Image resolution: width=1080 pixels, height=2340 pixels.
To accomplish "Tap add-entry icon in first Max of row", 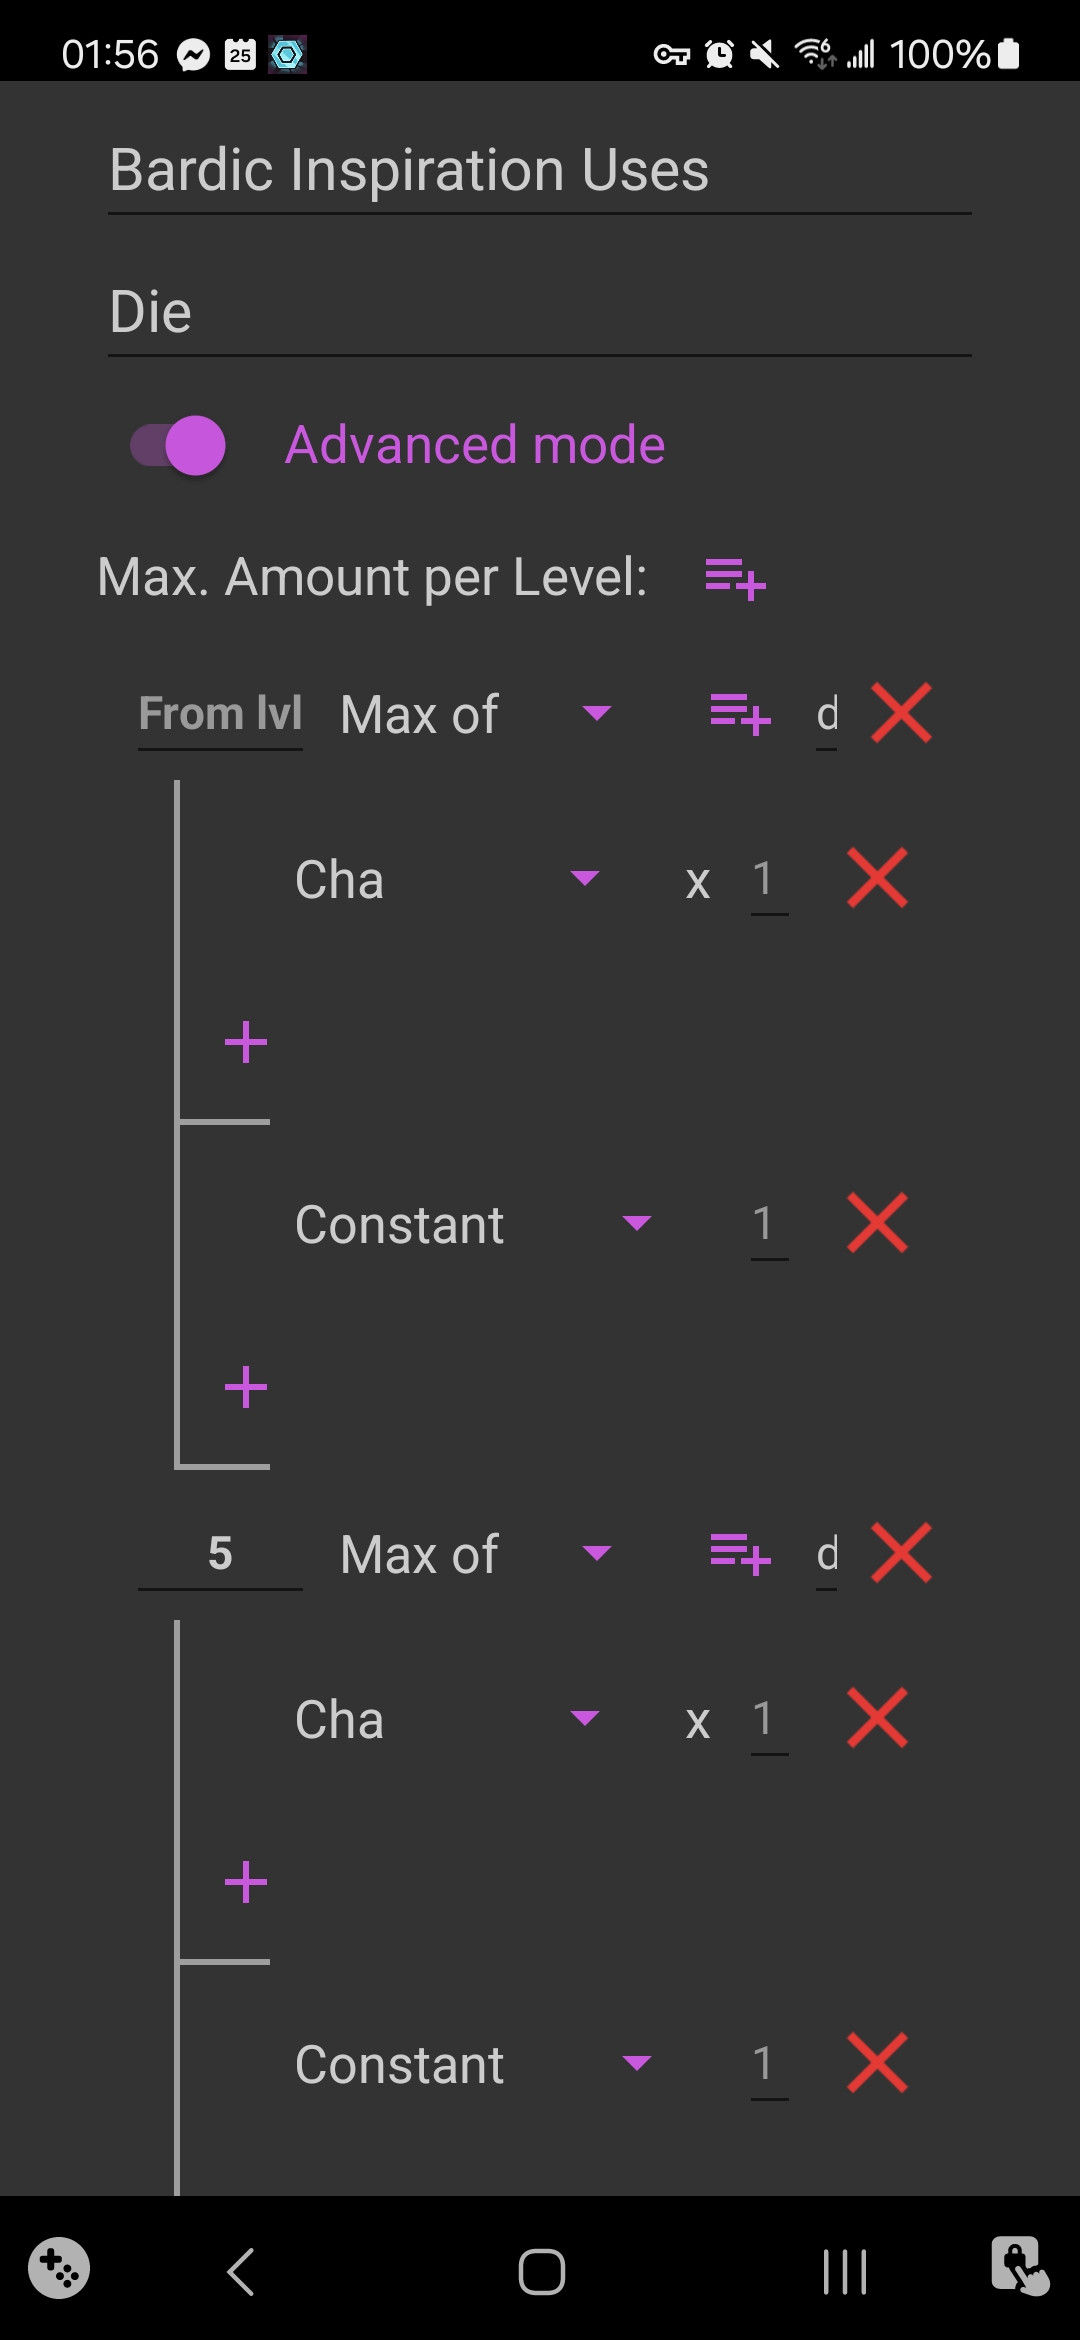I will click(x=740, y=714).
